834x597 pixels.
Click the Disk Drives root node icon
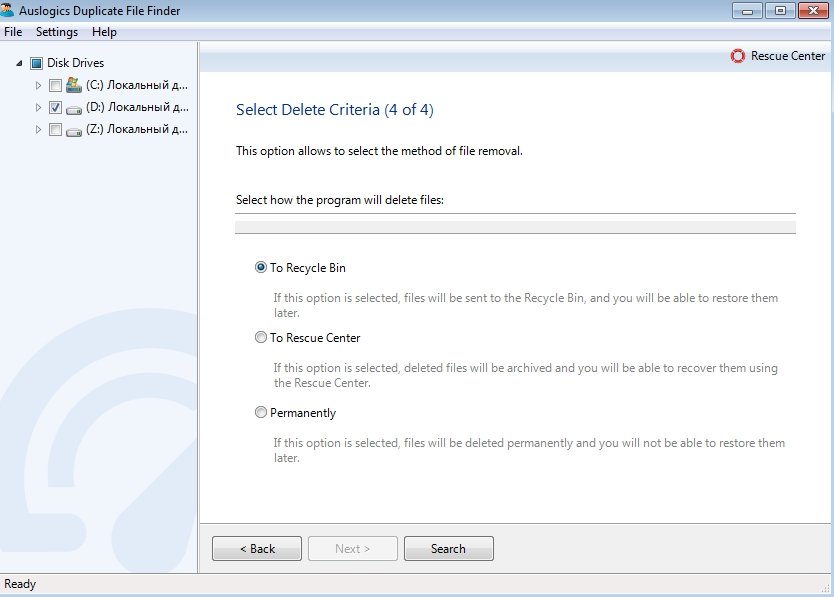(x=37, y=63)
